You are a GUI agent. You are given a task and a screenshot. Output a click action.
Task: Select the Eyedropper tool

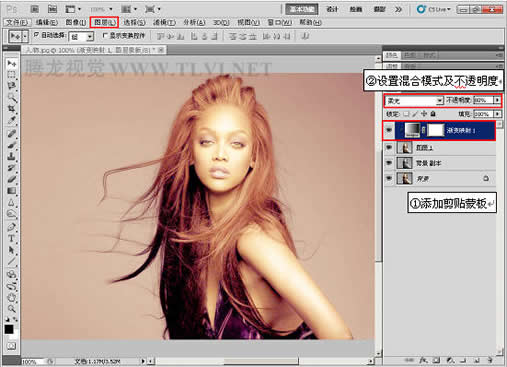12,120
